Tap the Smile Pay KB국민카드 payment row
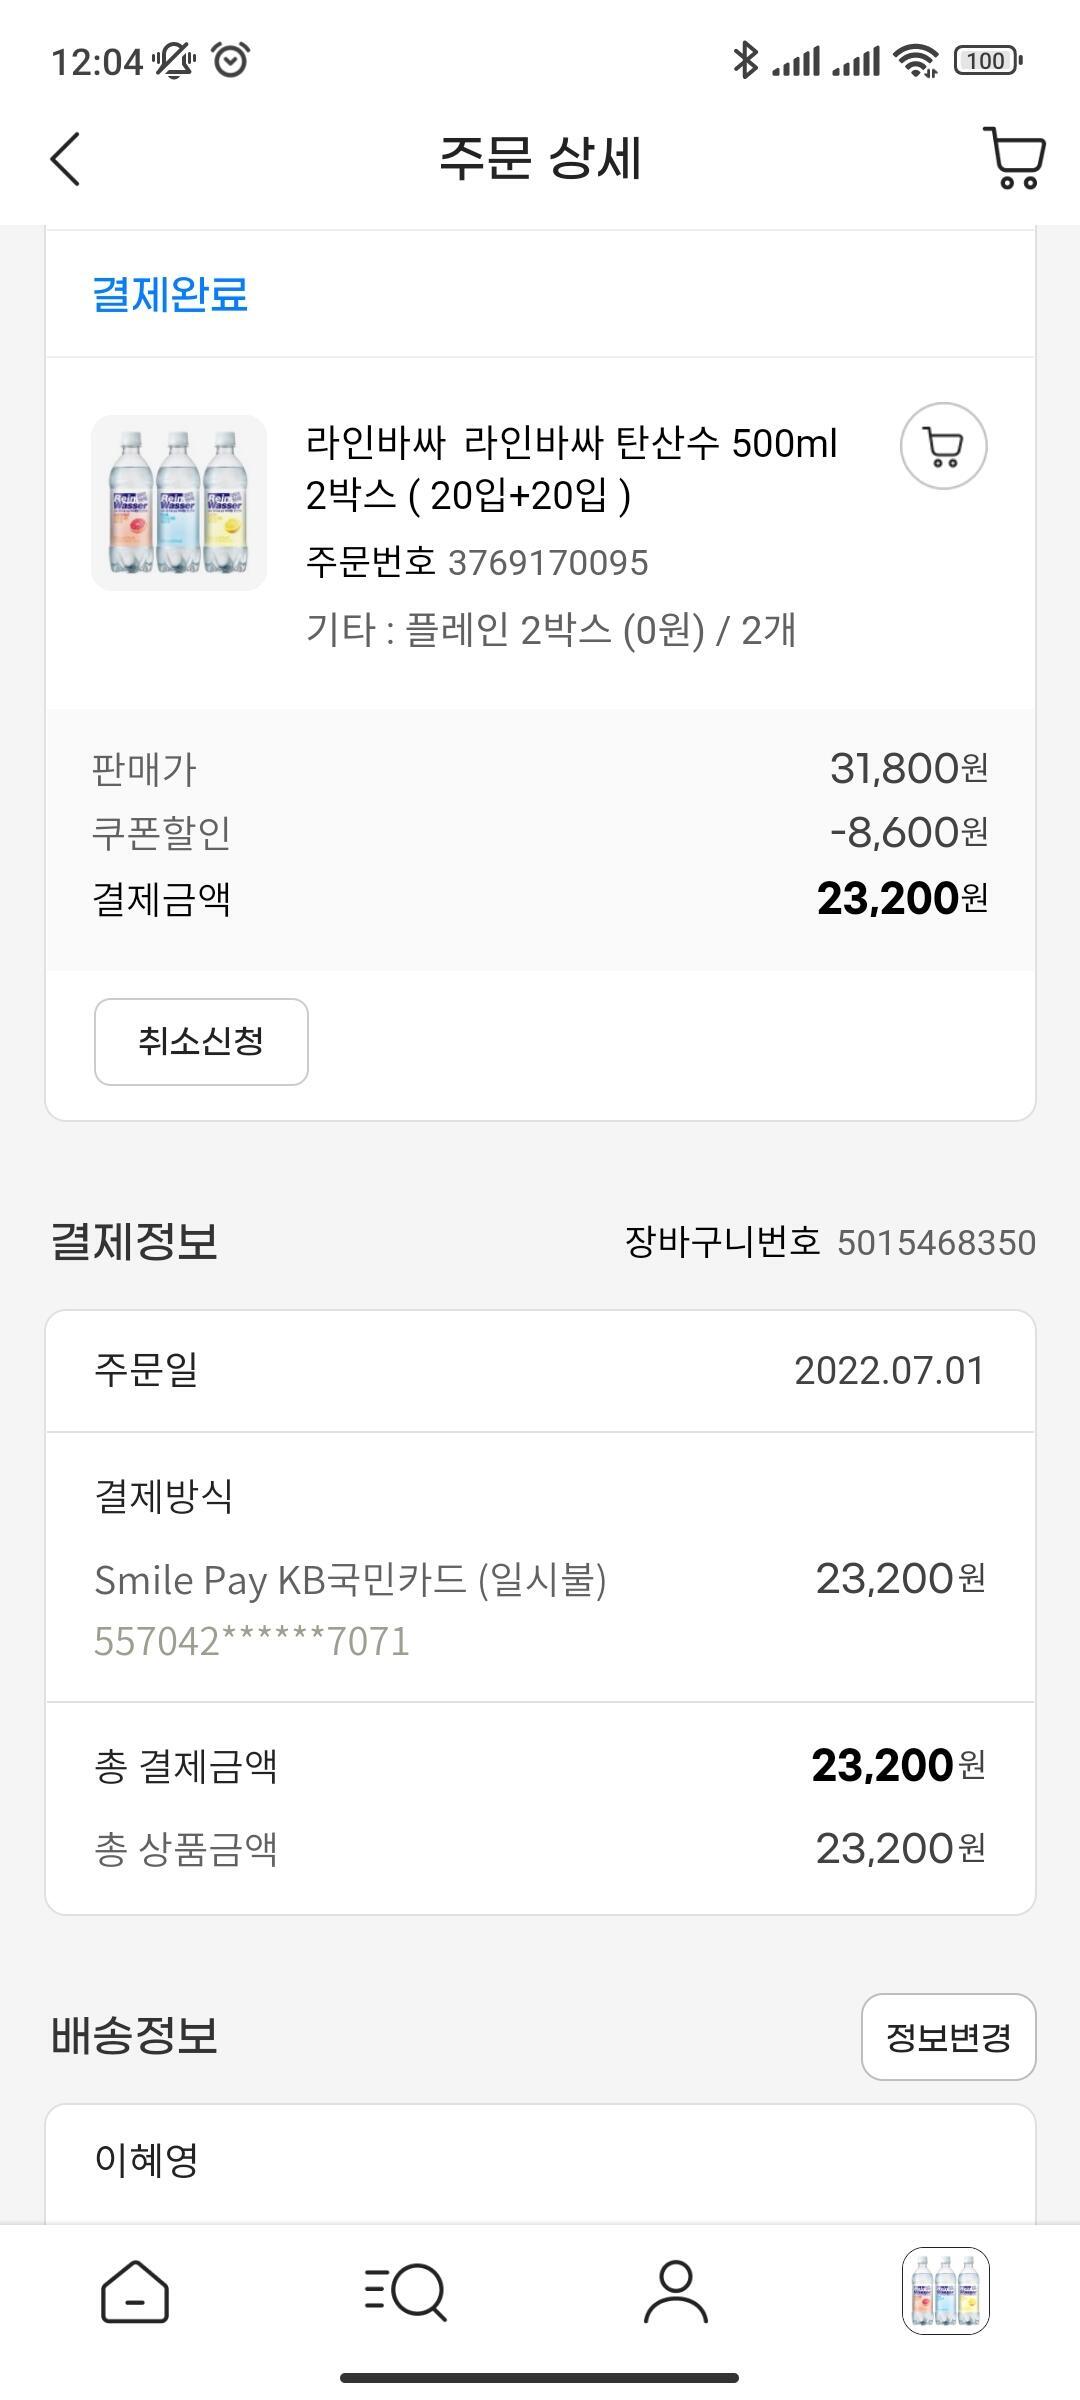1080x2400 pixels. [x=540, y=1567]
